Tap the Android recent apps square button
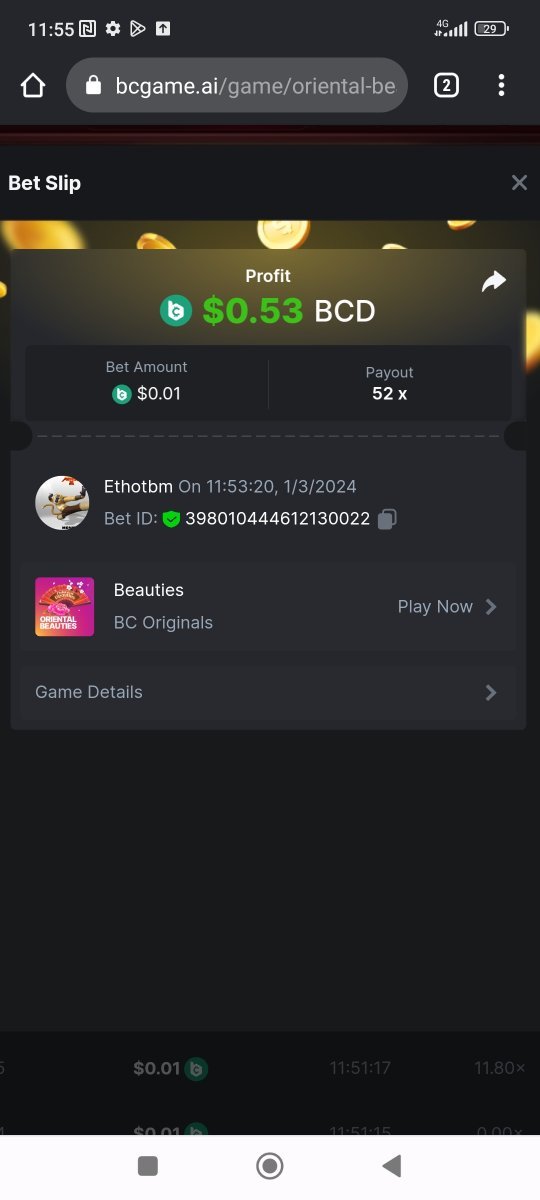The width and height of the screenshot is (540, 1200). (x=148, y=1165)
